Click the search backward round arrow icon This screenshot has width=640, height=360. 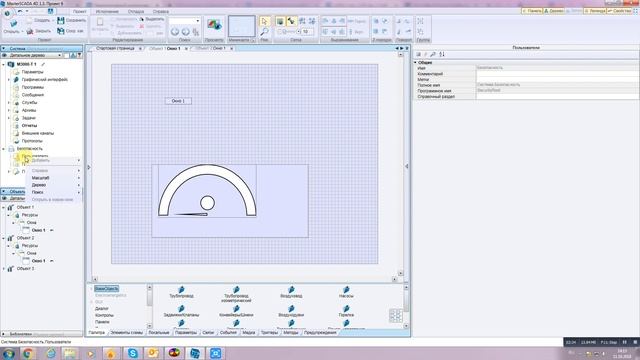coord(175,31)
